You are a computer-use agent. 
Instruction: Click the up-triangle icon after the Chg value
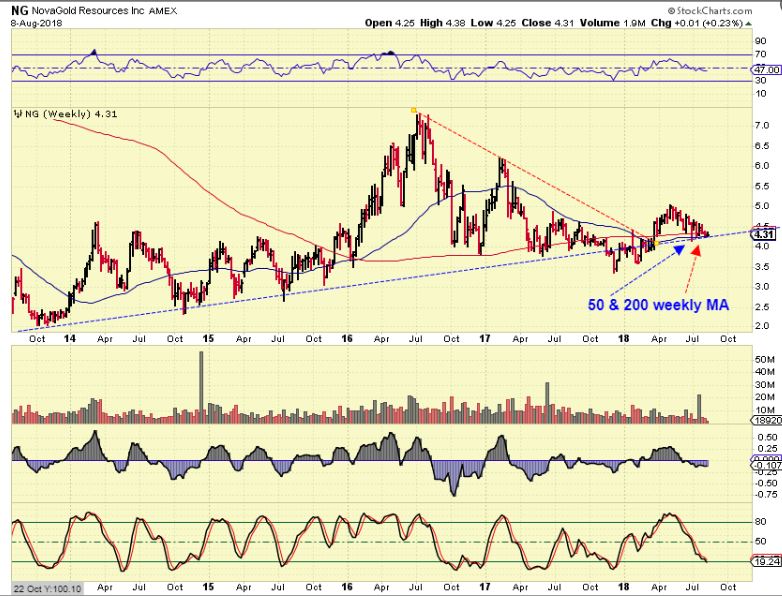tap(749, 23)
